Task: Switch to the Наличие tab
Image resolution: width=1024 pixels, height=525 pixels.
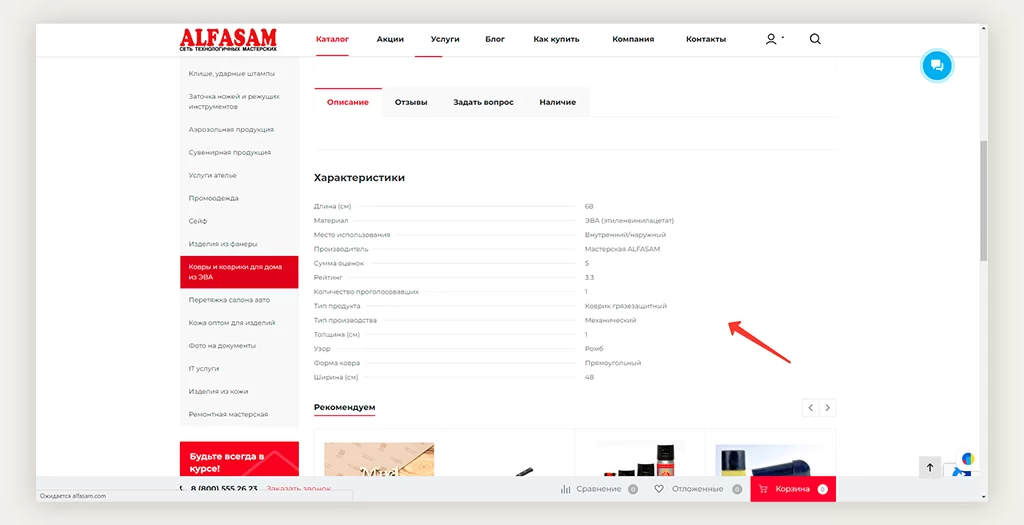Action: pyautogui.click(x=557, y=102)
